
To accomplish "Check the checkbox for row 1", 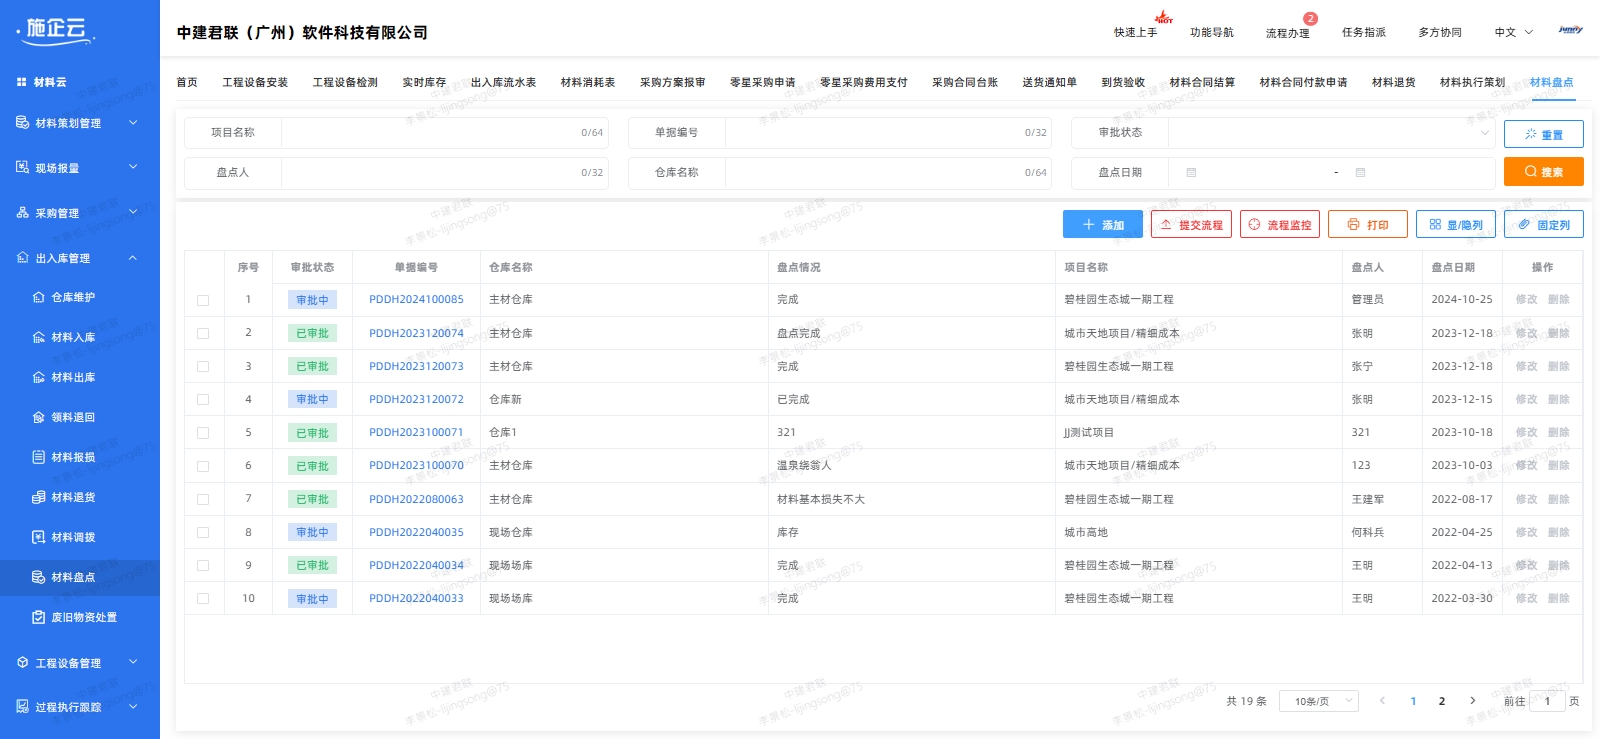I will point(203,300).
